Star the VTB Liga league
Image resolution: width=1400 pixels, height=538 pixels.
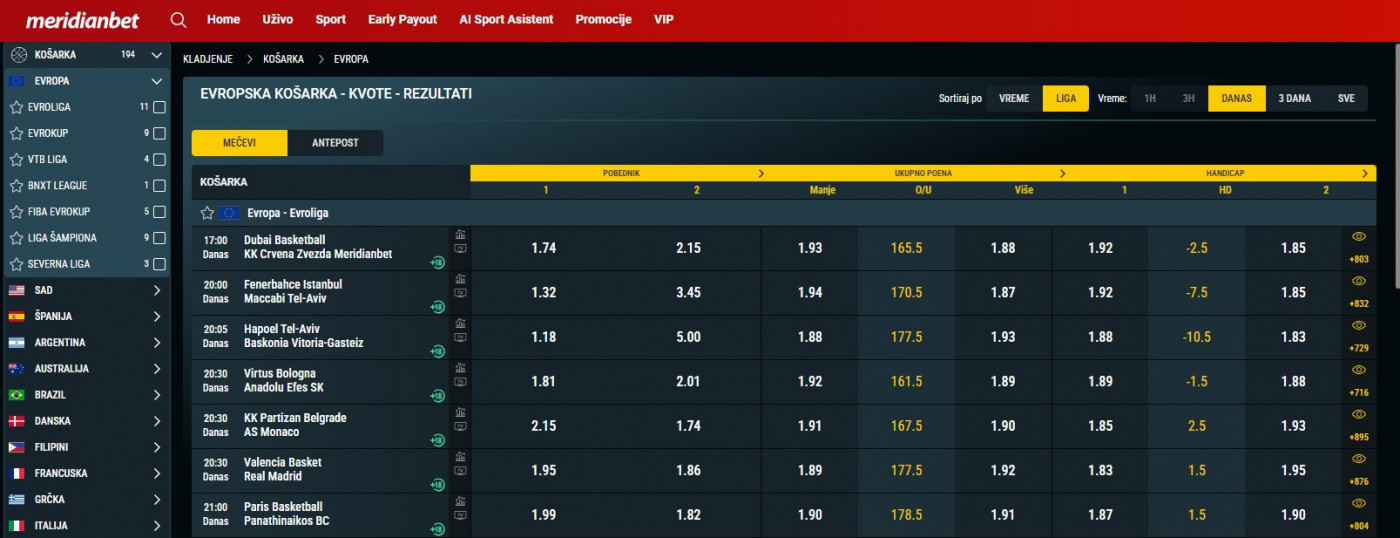(16, 159)
